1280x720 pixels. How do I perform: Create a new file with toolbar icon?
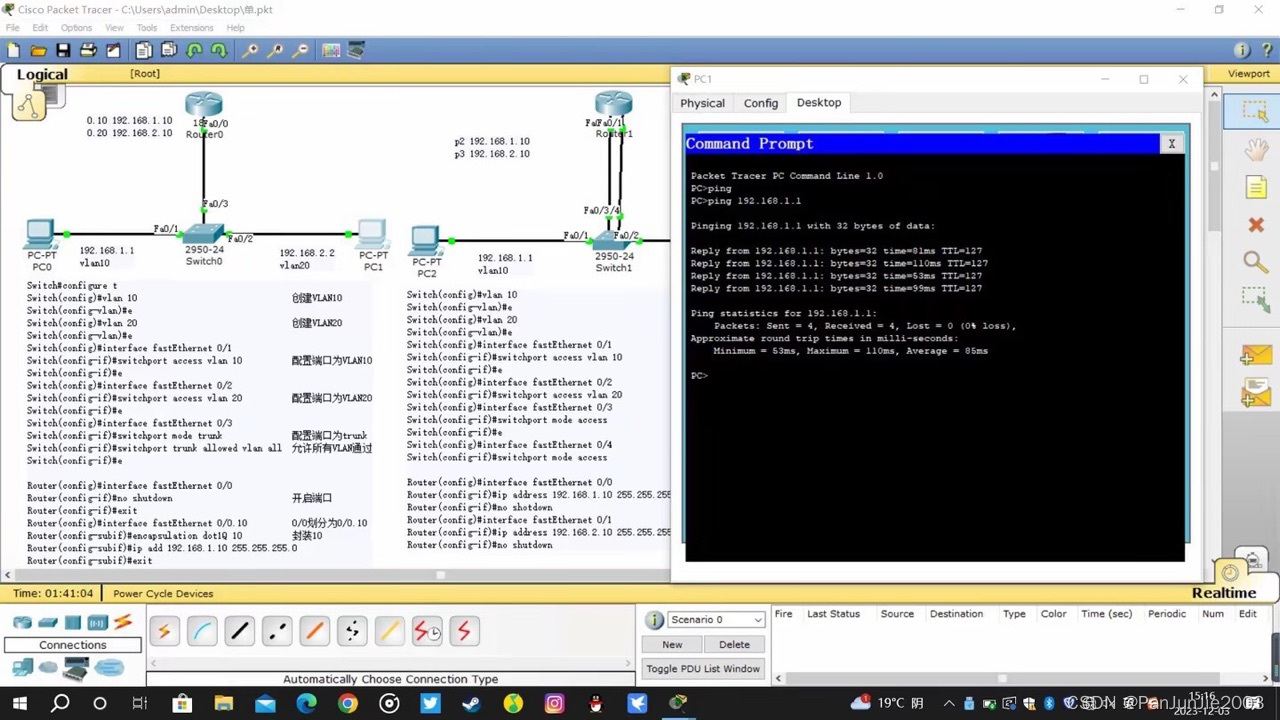coord(13,50)
